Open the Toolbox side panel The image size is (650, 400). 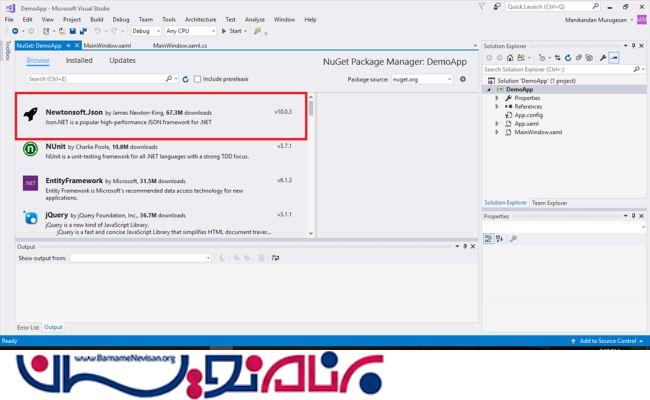click(7, 51)
